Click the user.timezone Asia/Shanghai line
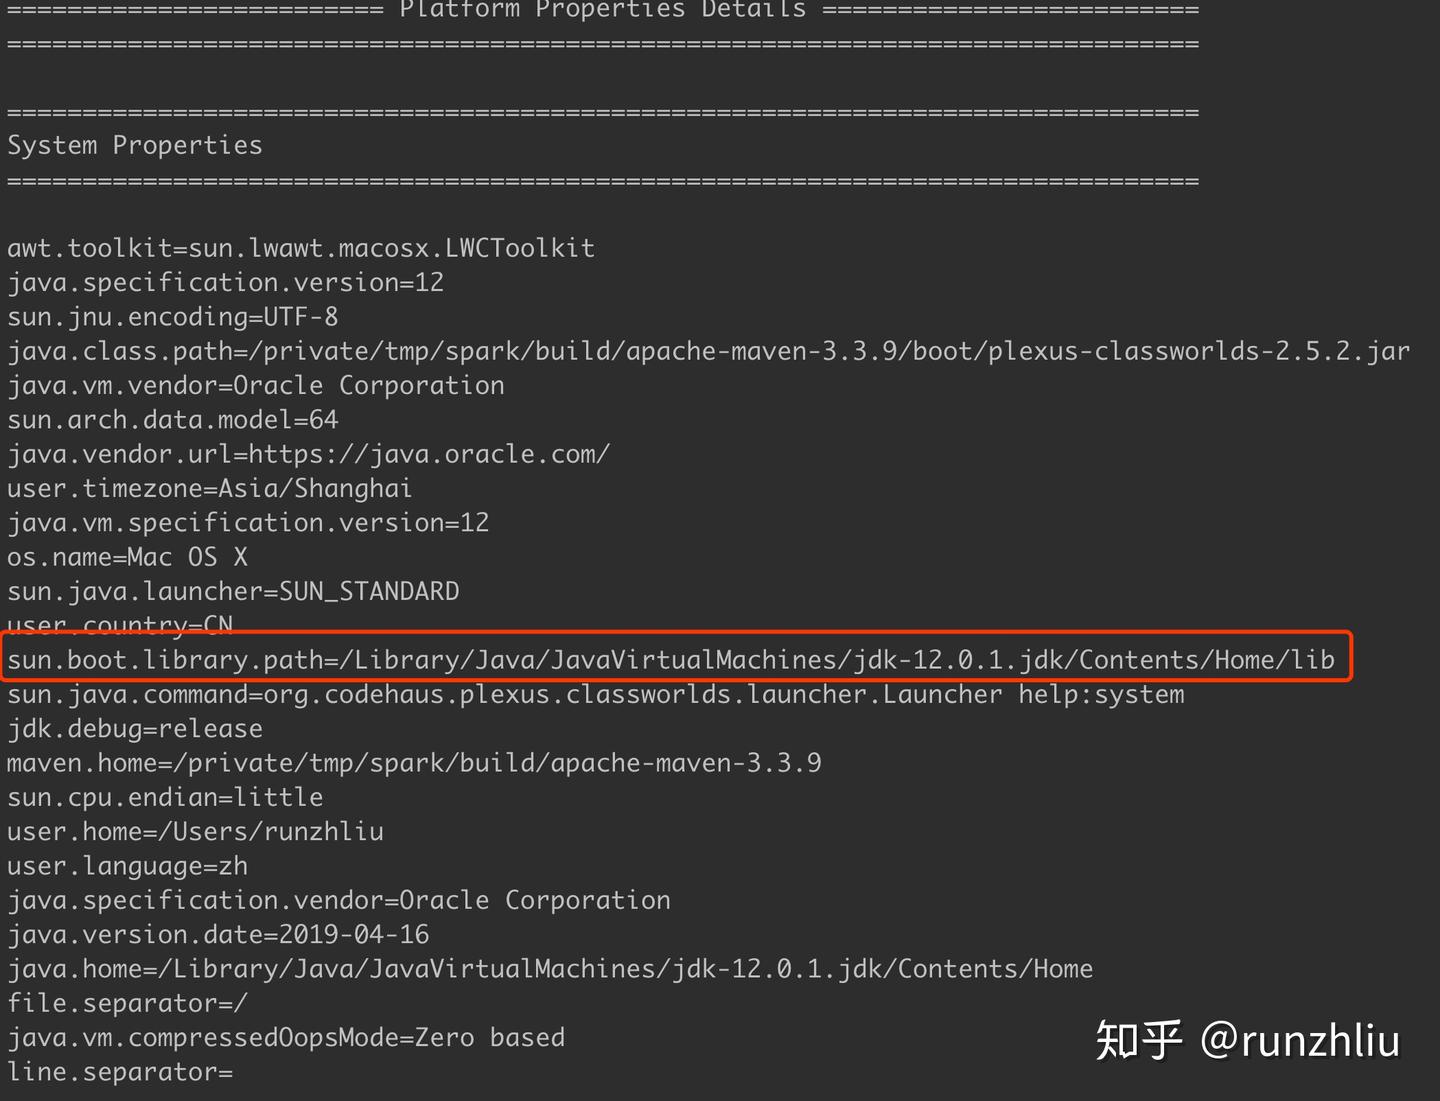Image resolution: width=1440 pixels, height=1101 pixels. tap(210, 489)
